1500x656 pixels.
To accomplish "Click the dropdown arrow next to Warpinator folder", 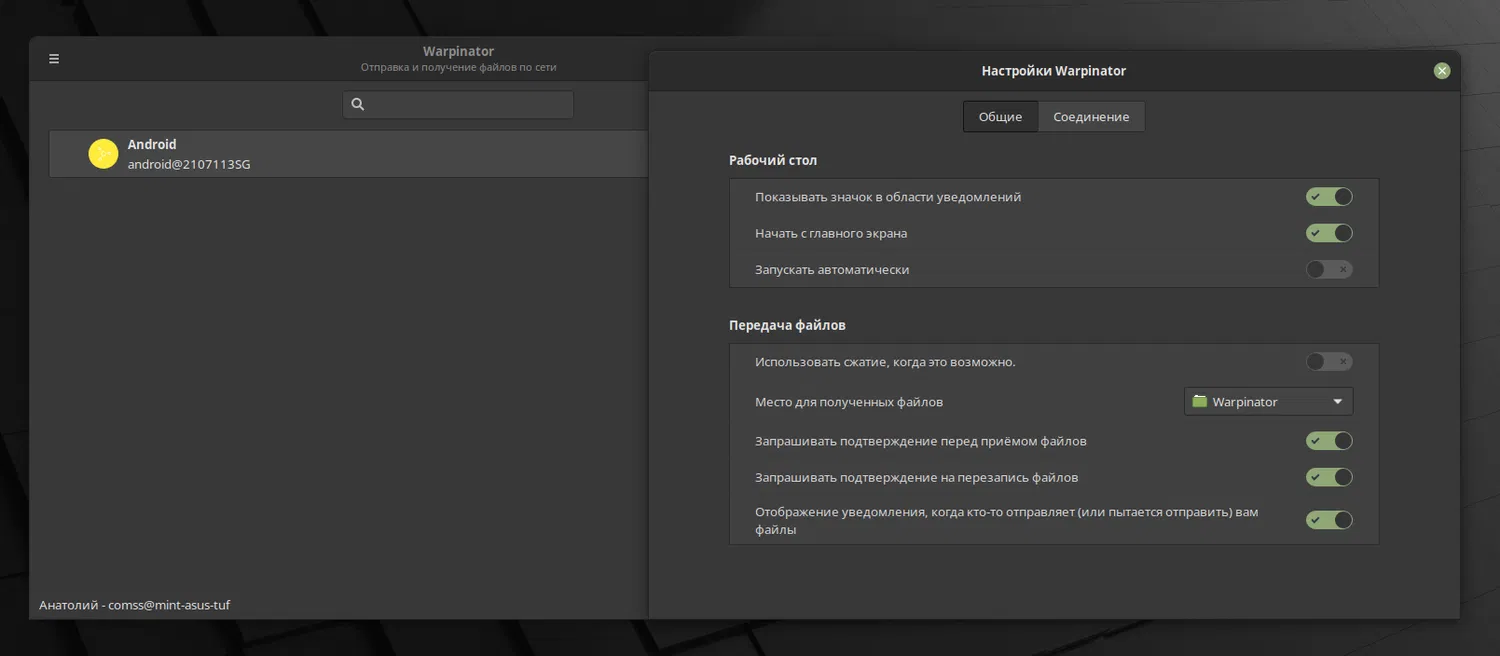I will (1338, 402).
